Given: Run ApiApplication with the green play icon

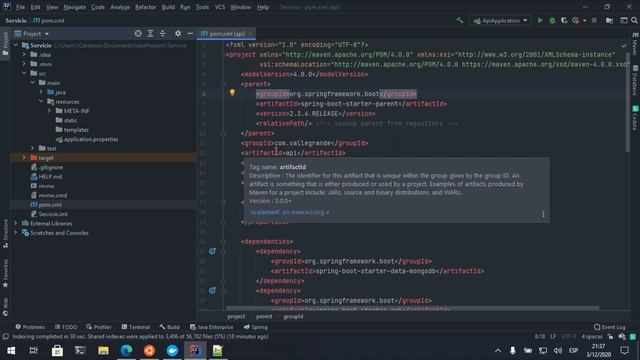Looking at the screenshot, I should point(540,20).
